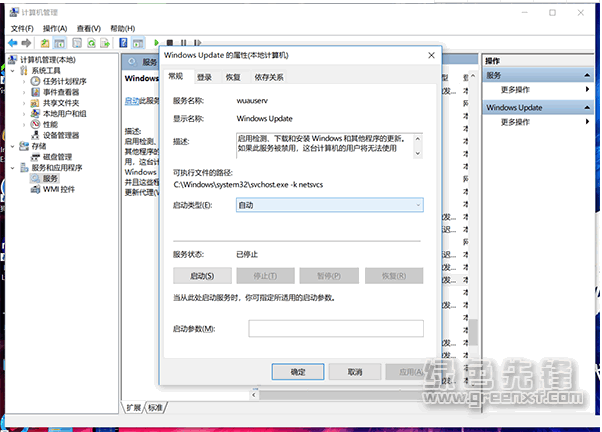
Task: Click the Stop service square icon
Action: tap(170, 43)
